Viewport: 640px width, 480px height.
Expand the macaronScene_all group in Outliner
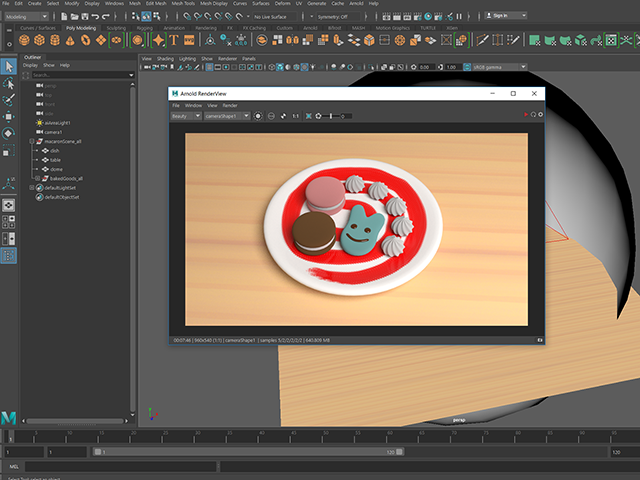(x=32, y=141)
